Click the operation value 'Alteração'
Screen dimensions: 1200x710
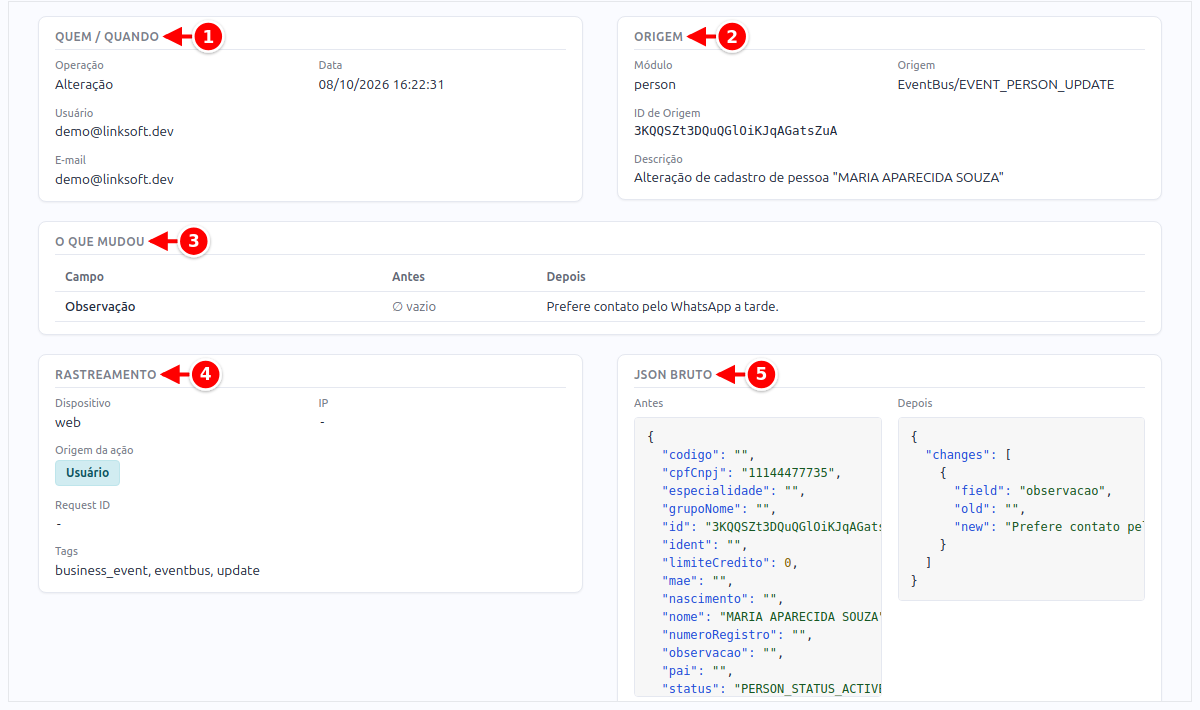pos(84,85)
